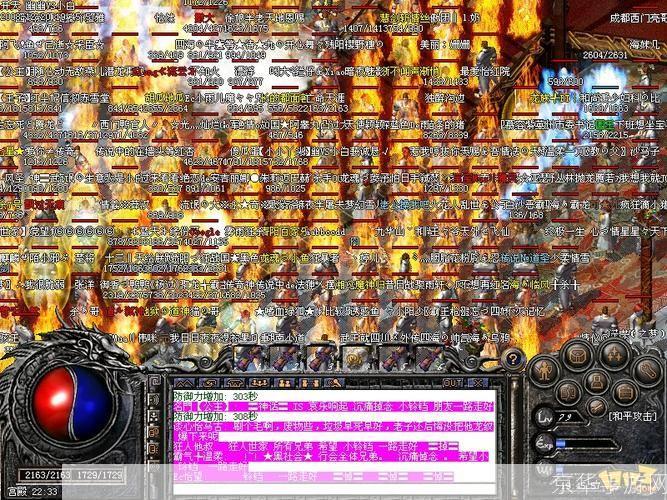Click the magenta chat line with ★黑社会★
This screenshot has height=500, width=667.
(x=331, y=456)
